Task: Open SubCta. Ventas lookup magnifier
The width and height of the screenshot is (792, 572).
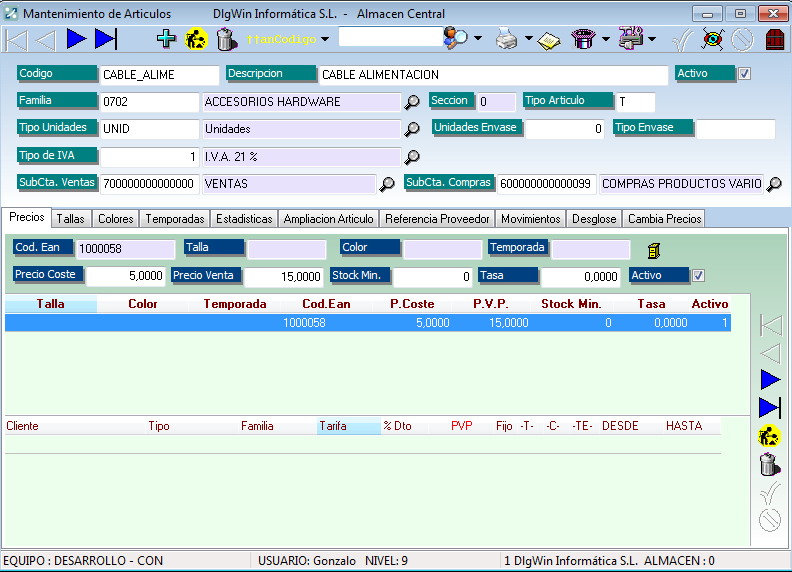Action: point(387,184)
